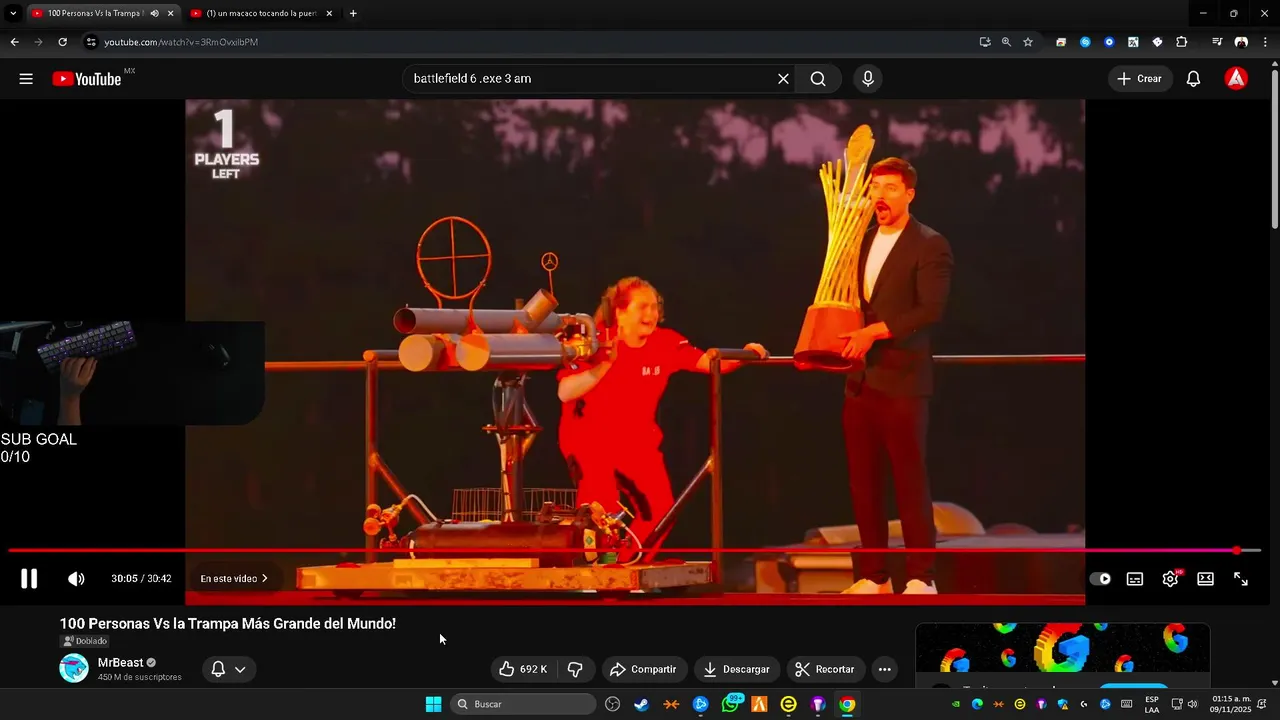Switch to theater mode
Screen dimensions: 1280x720
tap(1205, 578)
